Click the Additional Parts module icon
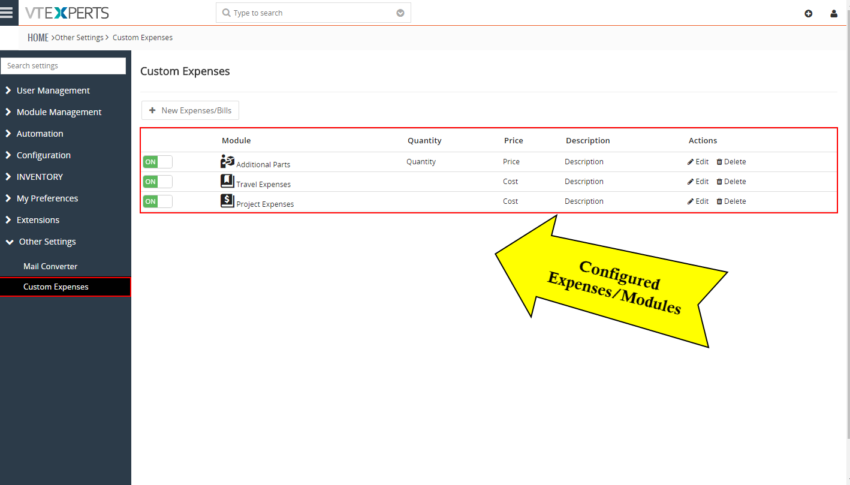 (x=227, y=161)
